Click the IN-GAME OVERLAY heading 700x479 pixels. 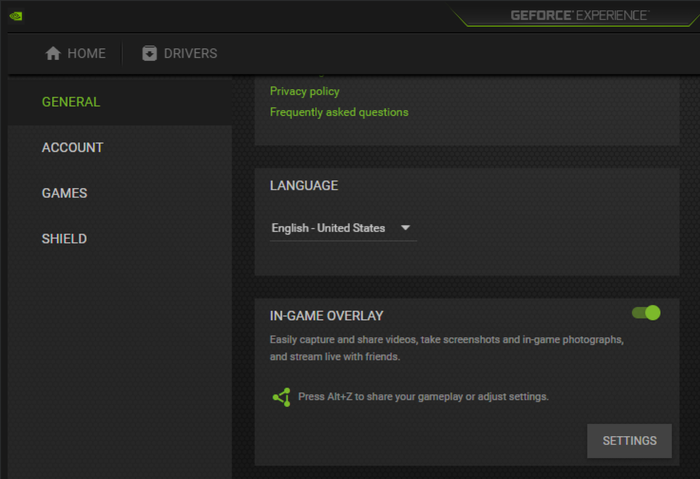[x=326, y=316]
